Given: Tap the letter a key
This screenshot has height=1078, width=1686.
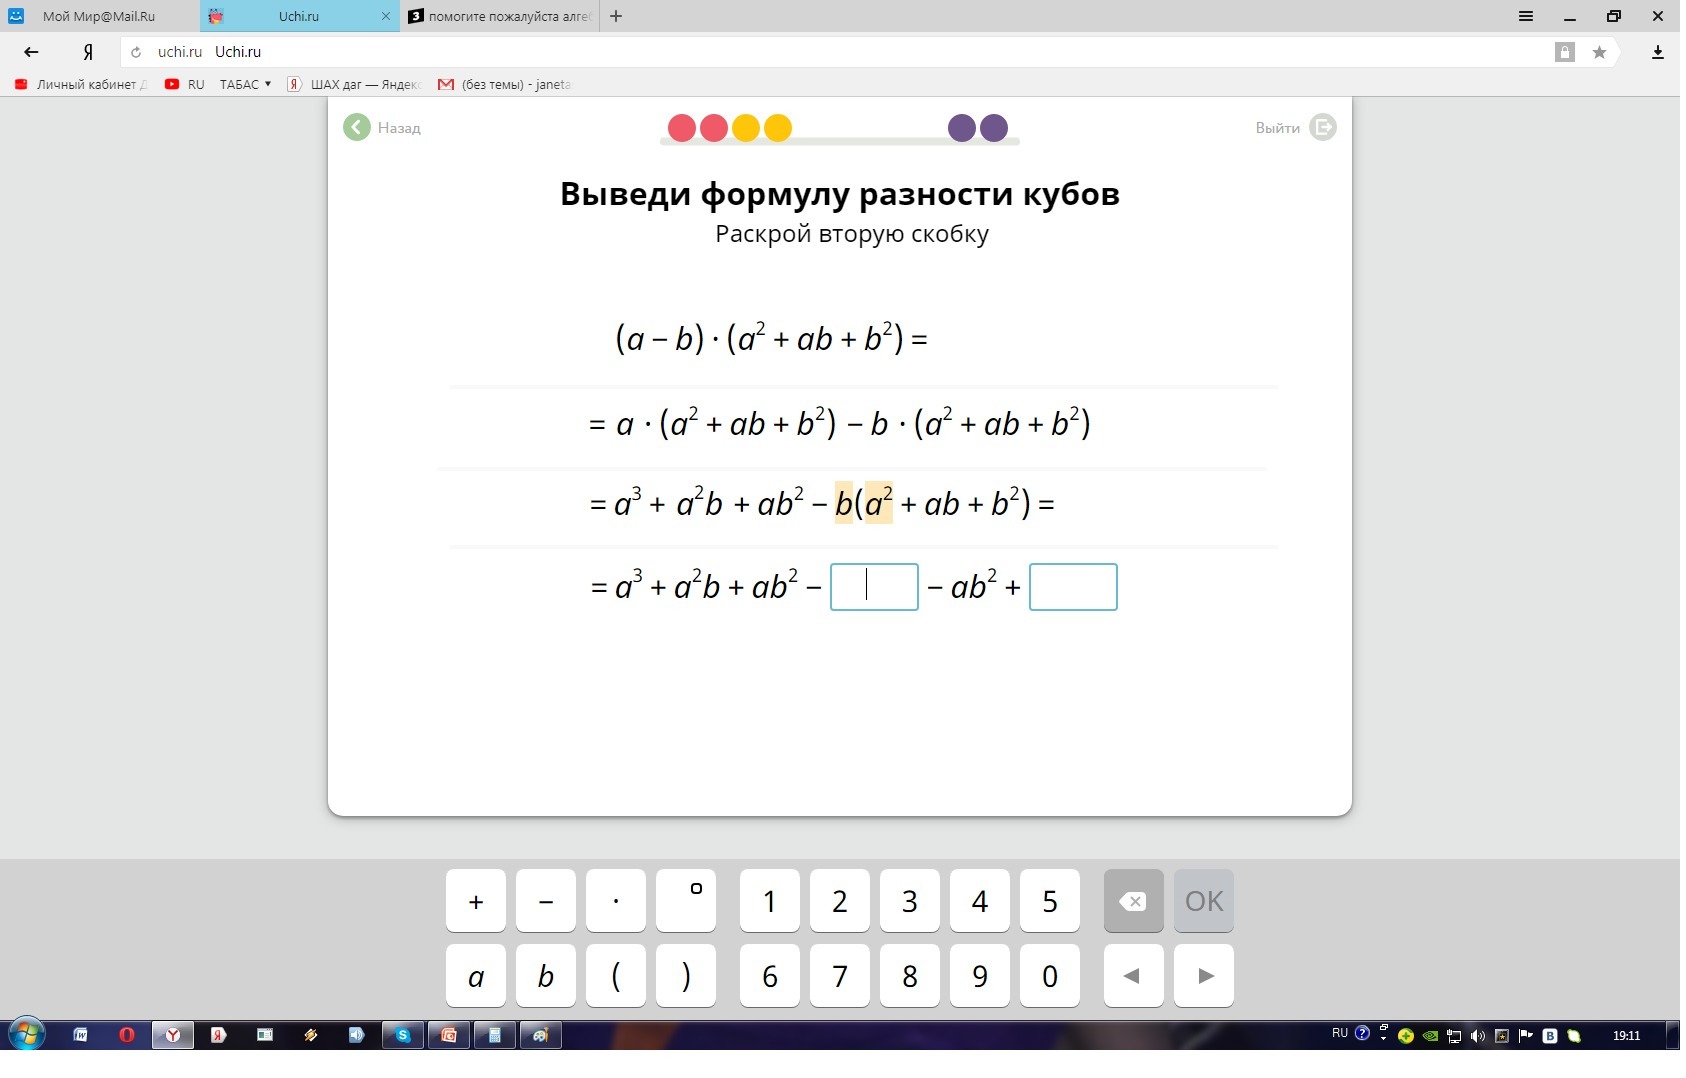Looking at the screenshot, I should [x=476, y=975].
